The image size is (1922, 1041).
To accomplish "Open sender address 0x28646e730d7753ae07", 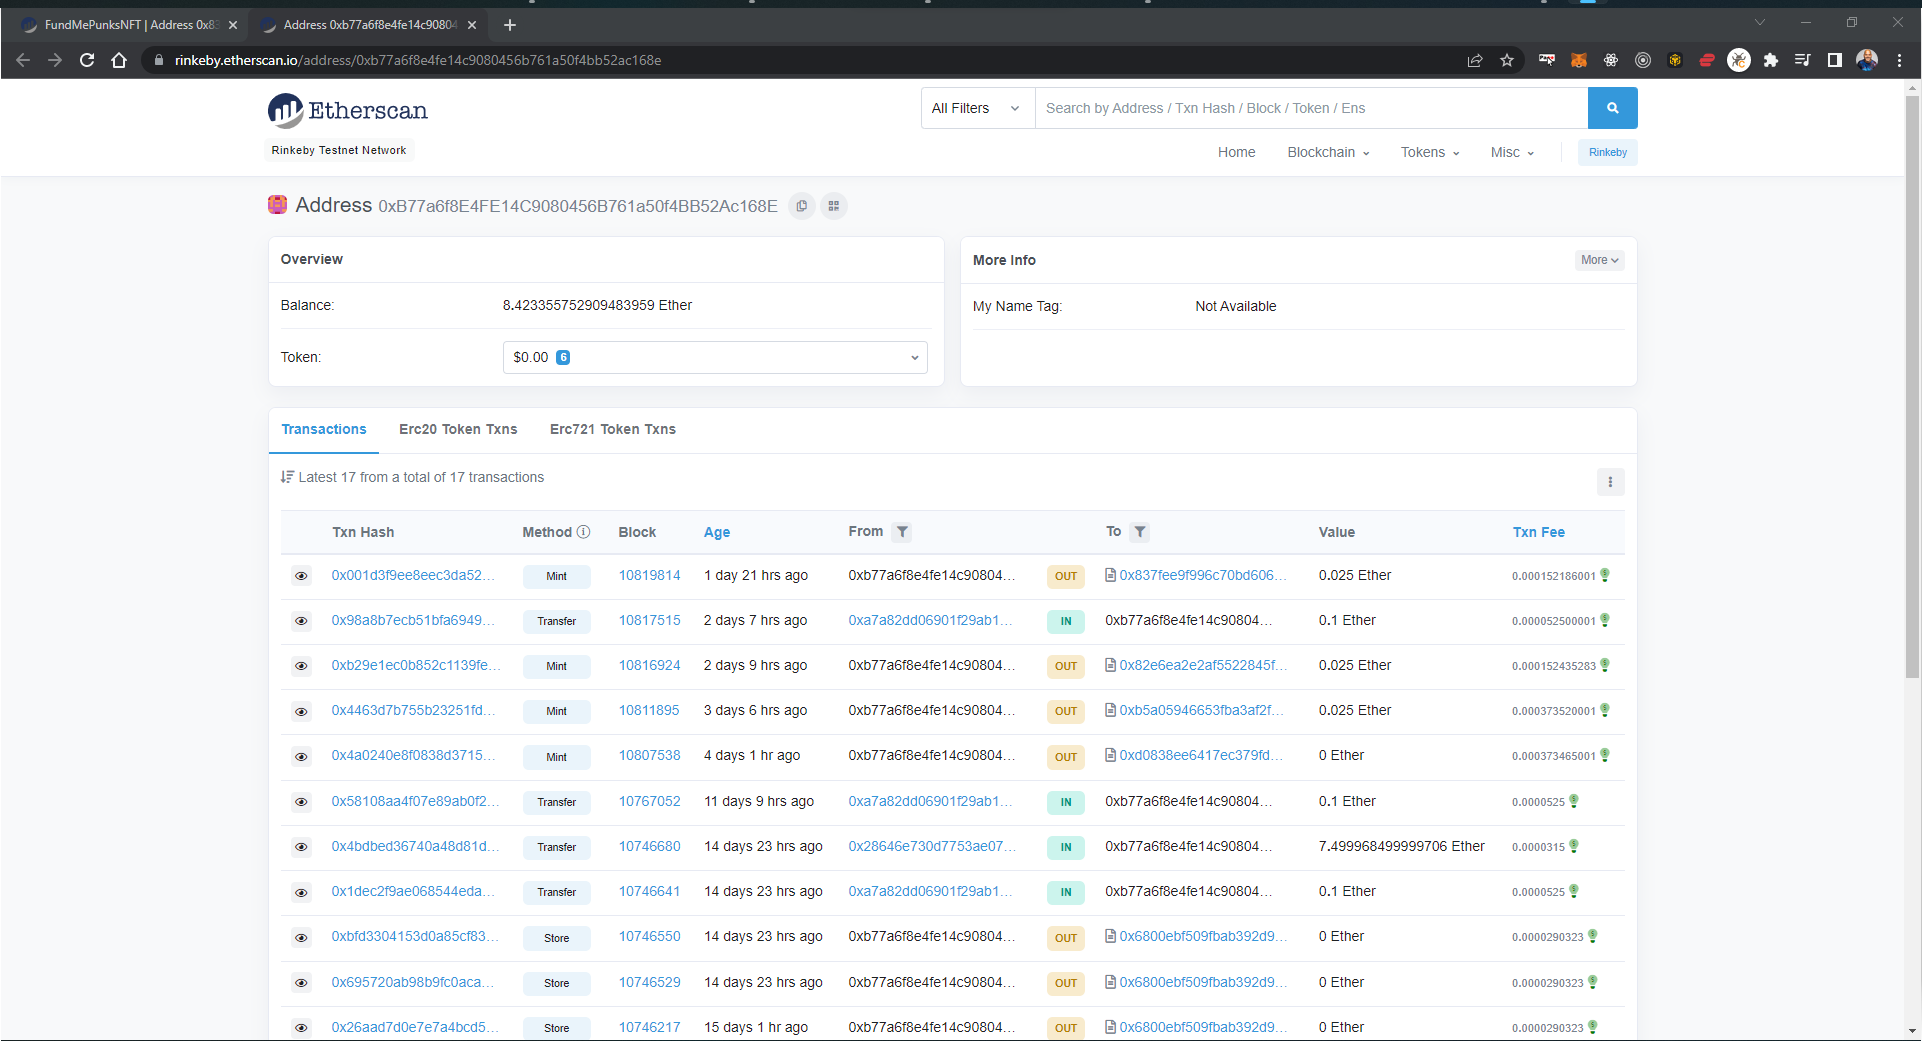I will (932, 846).
